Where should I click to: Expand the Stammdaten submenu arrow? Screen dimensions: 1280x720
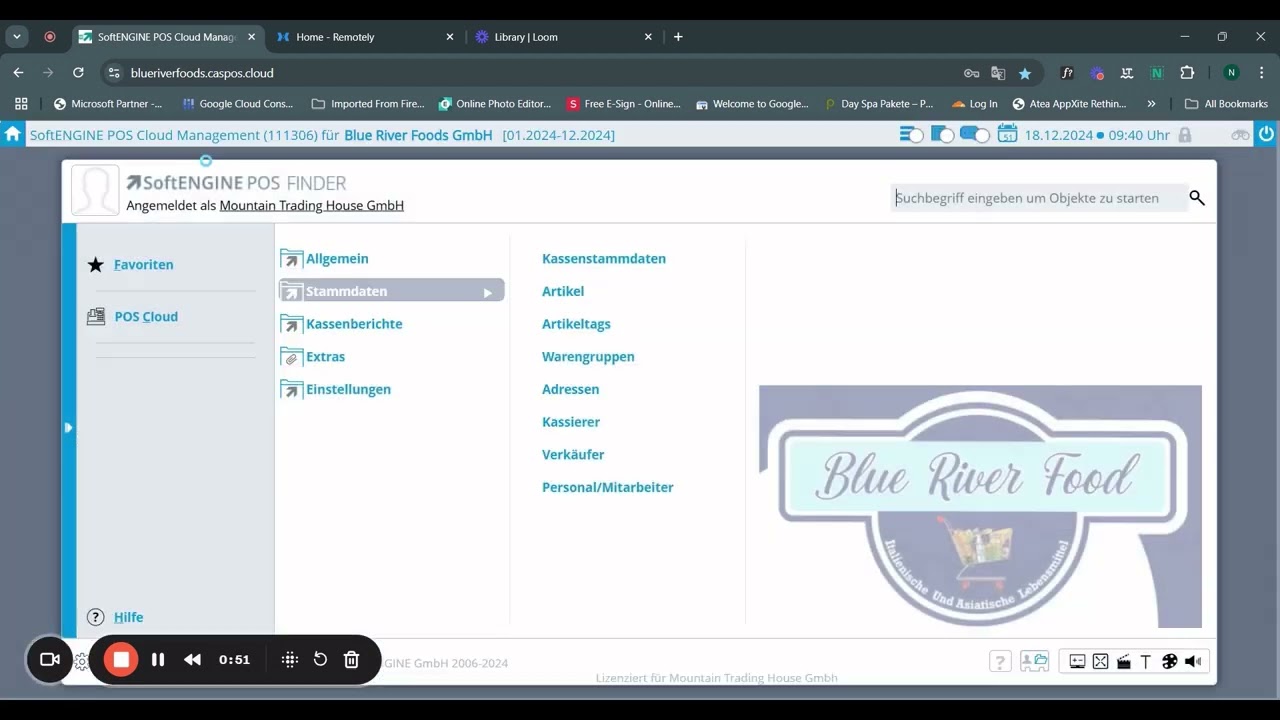(x=488, y=292)
